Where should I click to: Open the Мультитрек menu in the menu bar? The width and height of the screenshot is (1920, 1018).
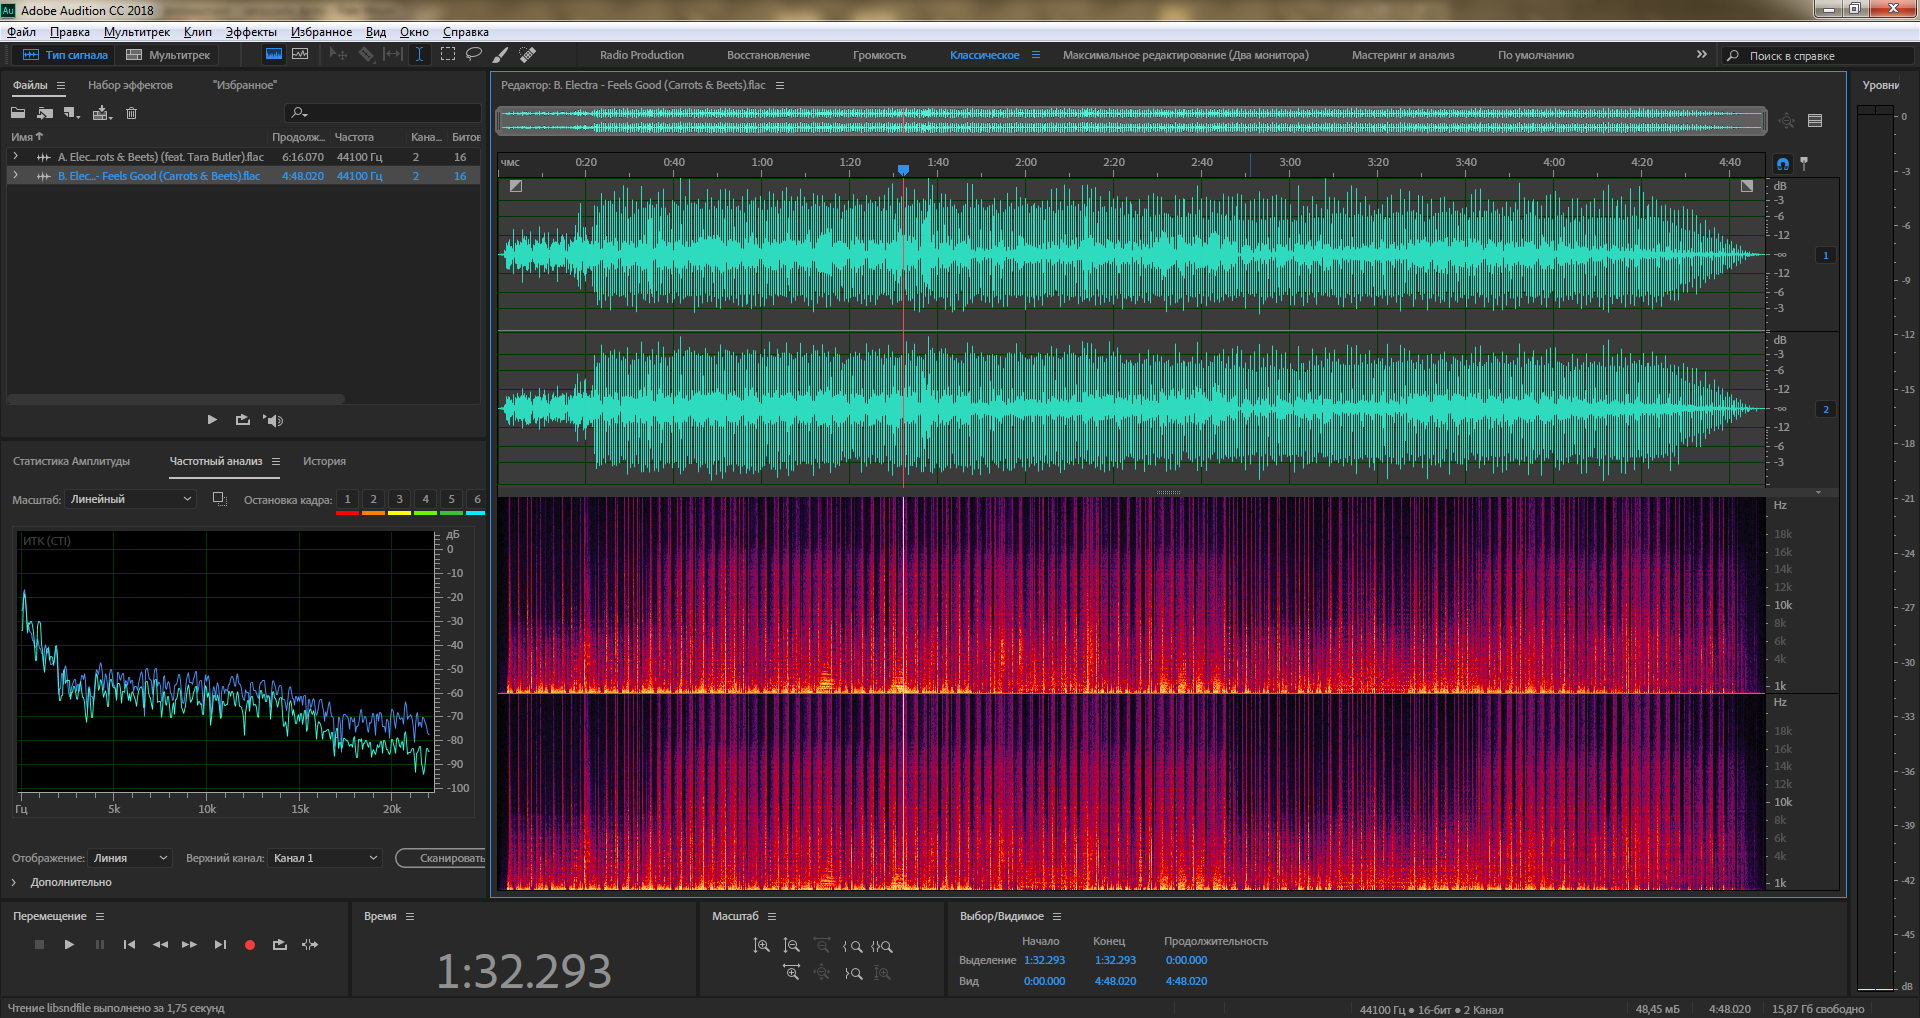137,32
